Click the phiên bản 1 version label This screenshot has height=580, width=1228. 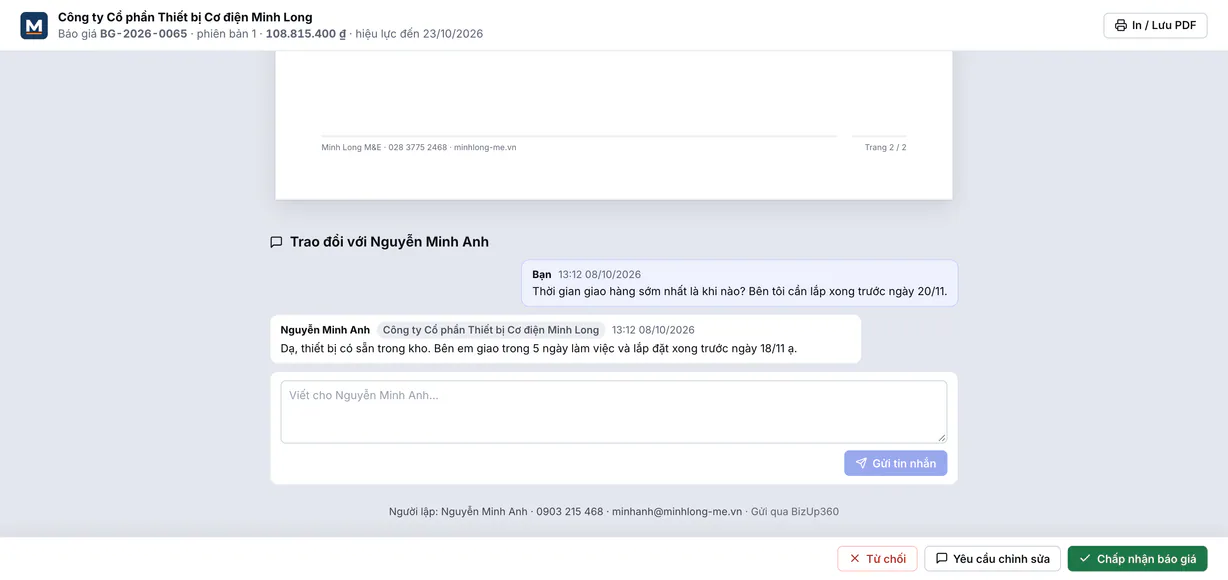click(x=227, y=34)
